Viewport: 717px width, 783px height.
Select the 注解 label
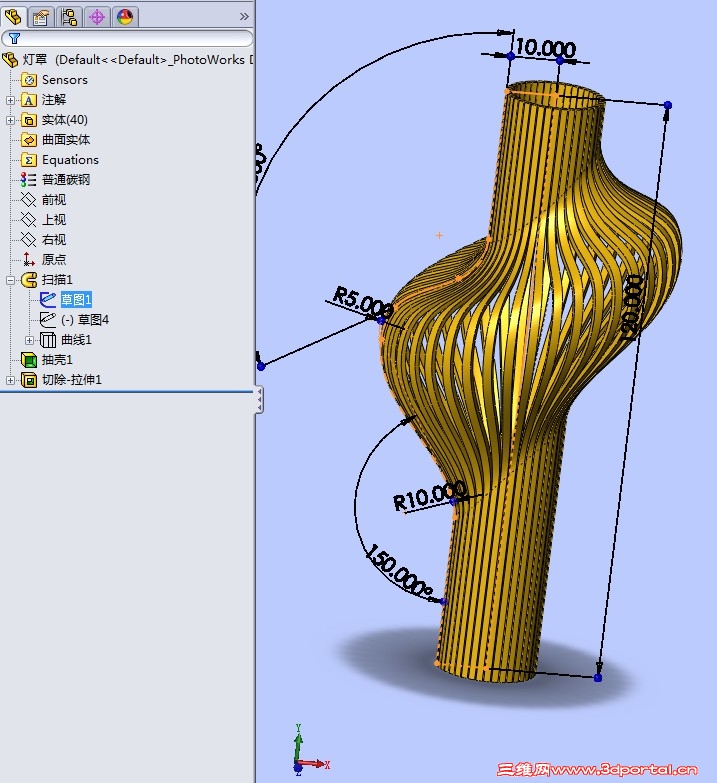point(54,100)
